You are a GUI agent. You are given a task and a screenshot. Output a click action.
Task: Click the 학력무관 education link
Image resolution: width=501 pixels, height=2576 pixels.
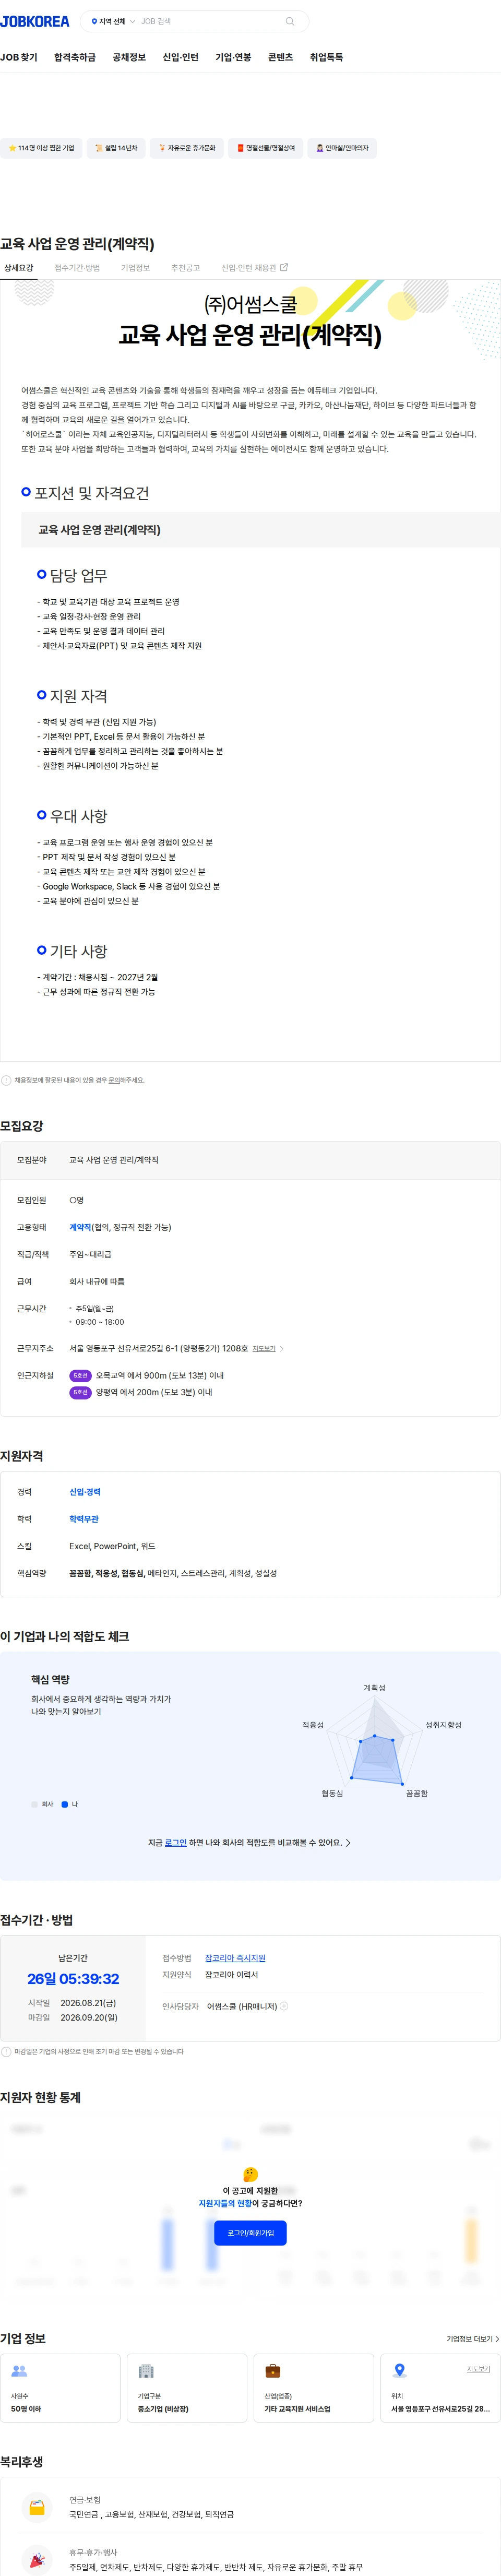click(83, 1519)
